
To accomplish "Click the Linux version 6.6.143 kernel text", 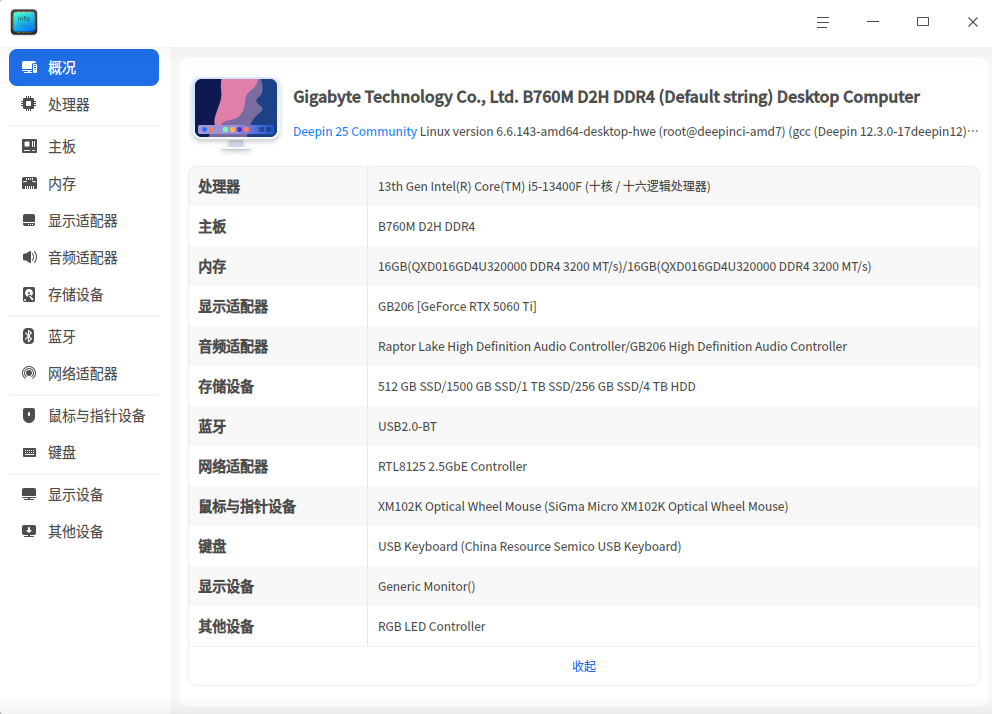I will [699, 132].
